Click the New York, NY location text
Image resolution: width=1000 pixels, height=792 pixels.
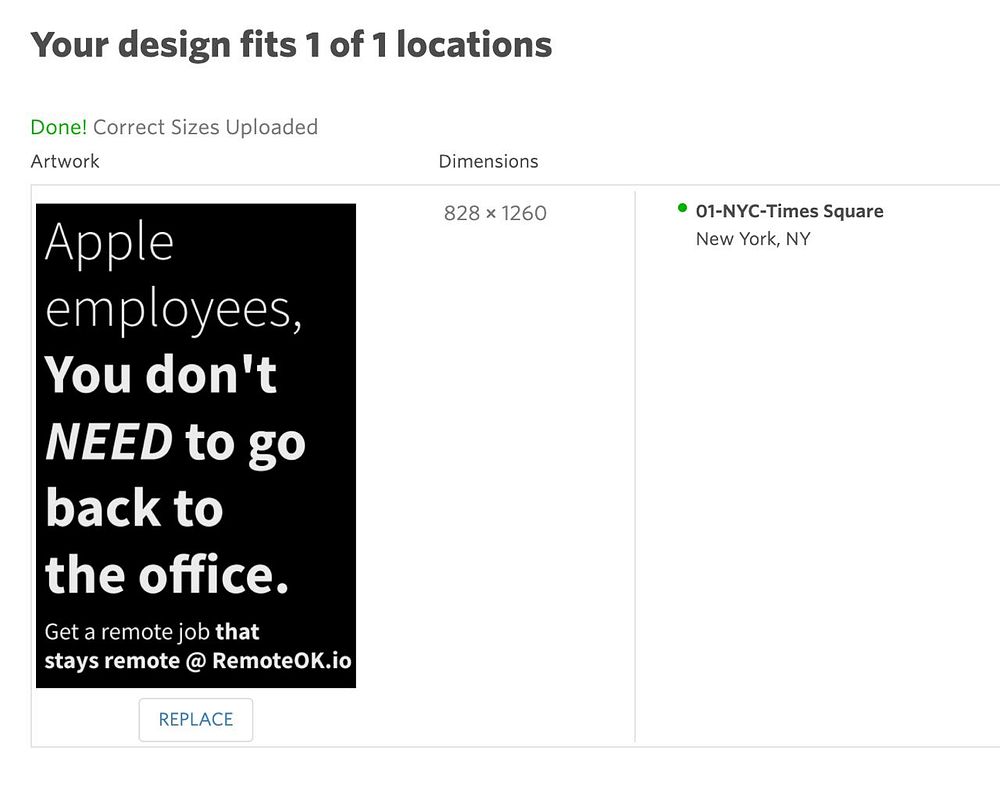[x=753, y=239]
